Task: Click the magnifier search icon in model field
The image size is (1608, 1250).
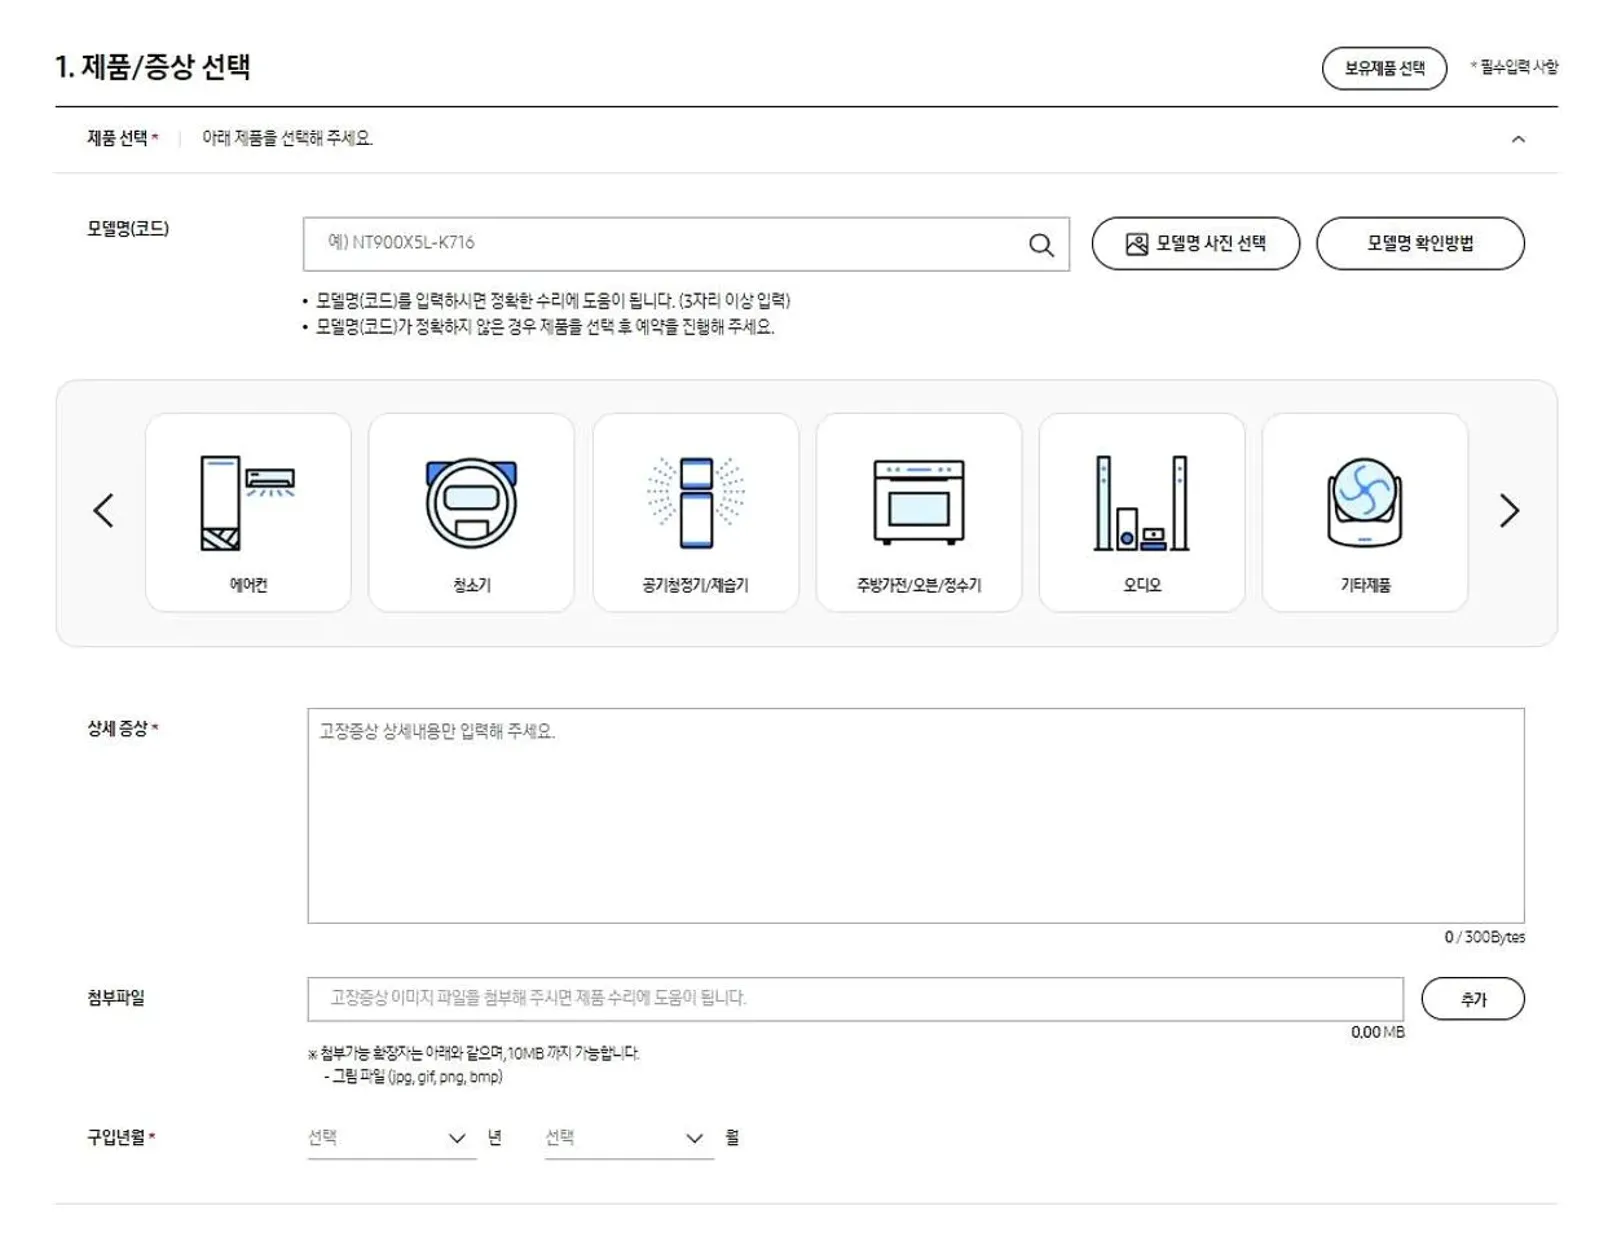Action: coord(1040,242)
